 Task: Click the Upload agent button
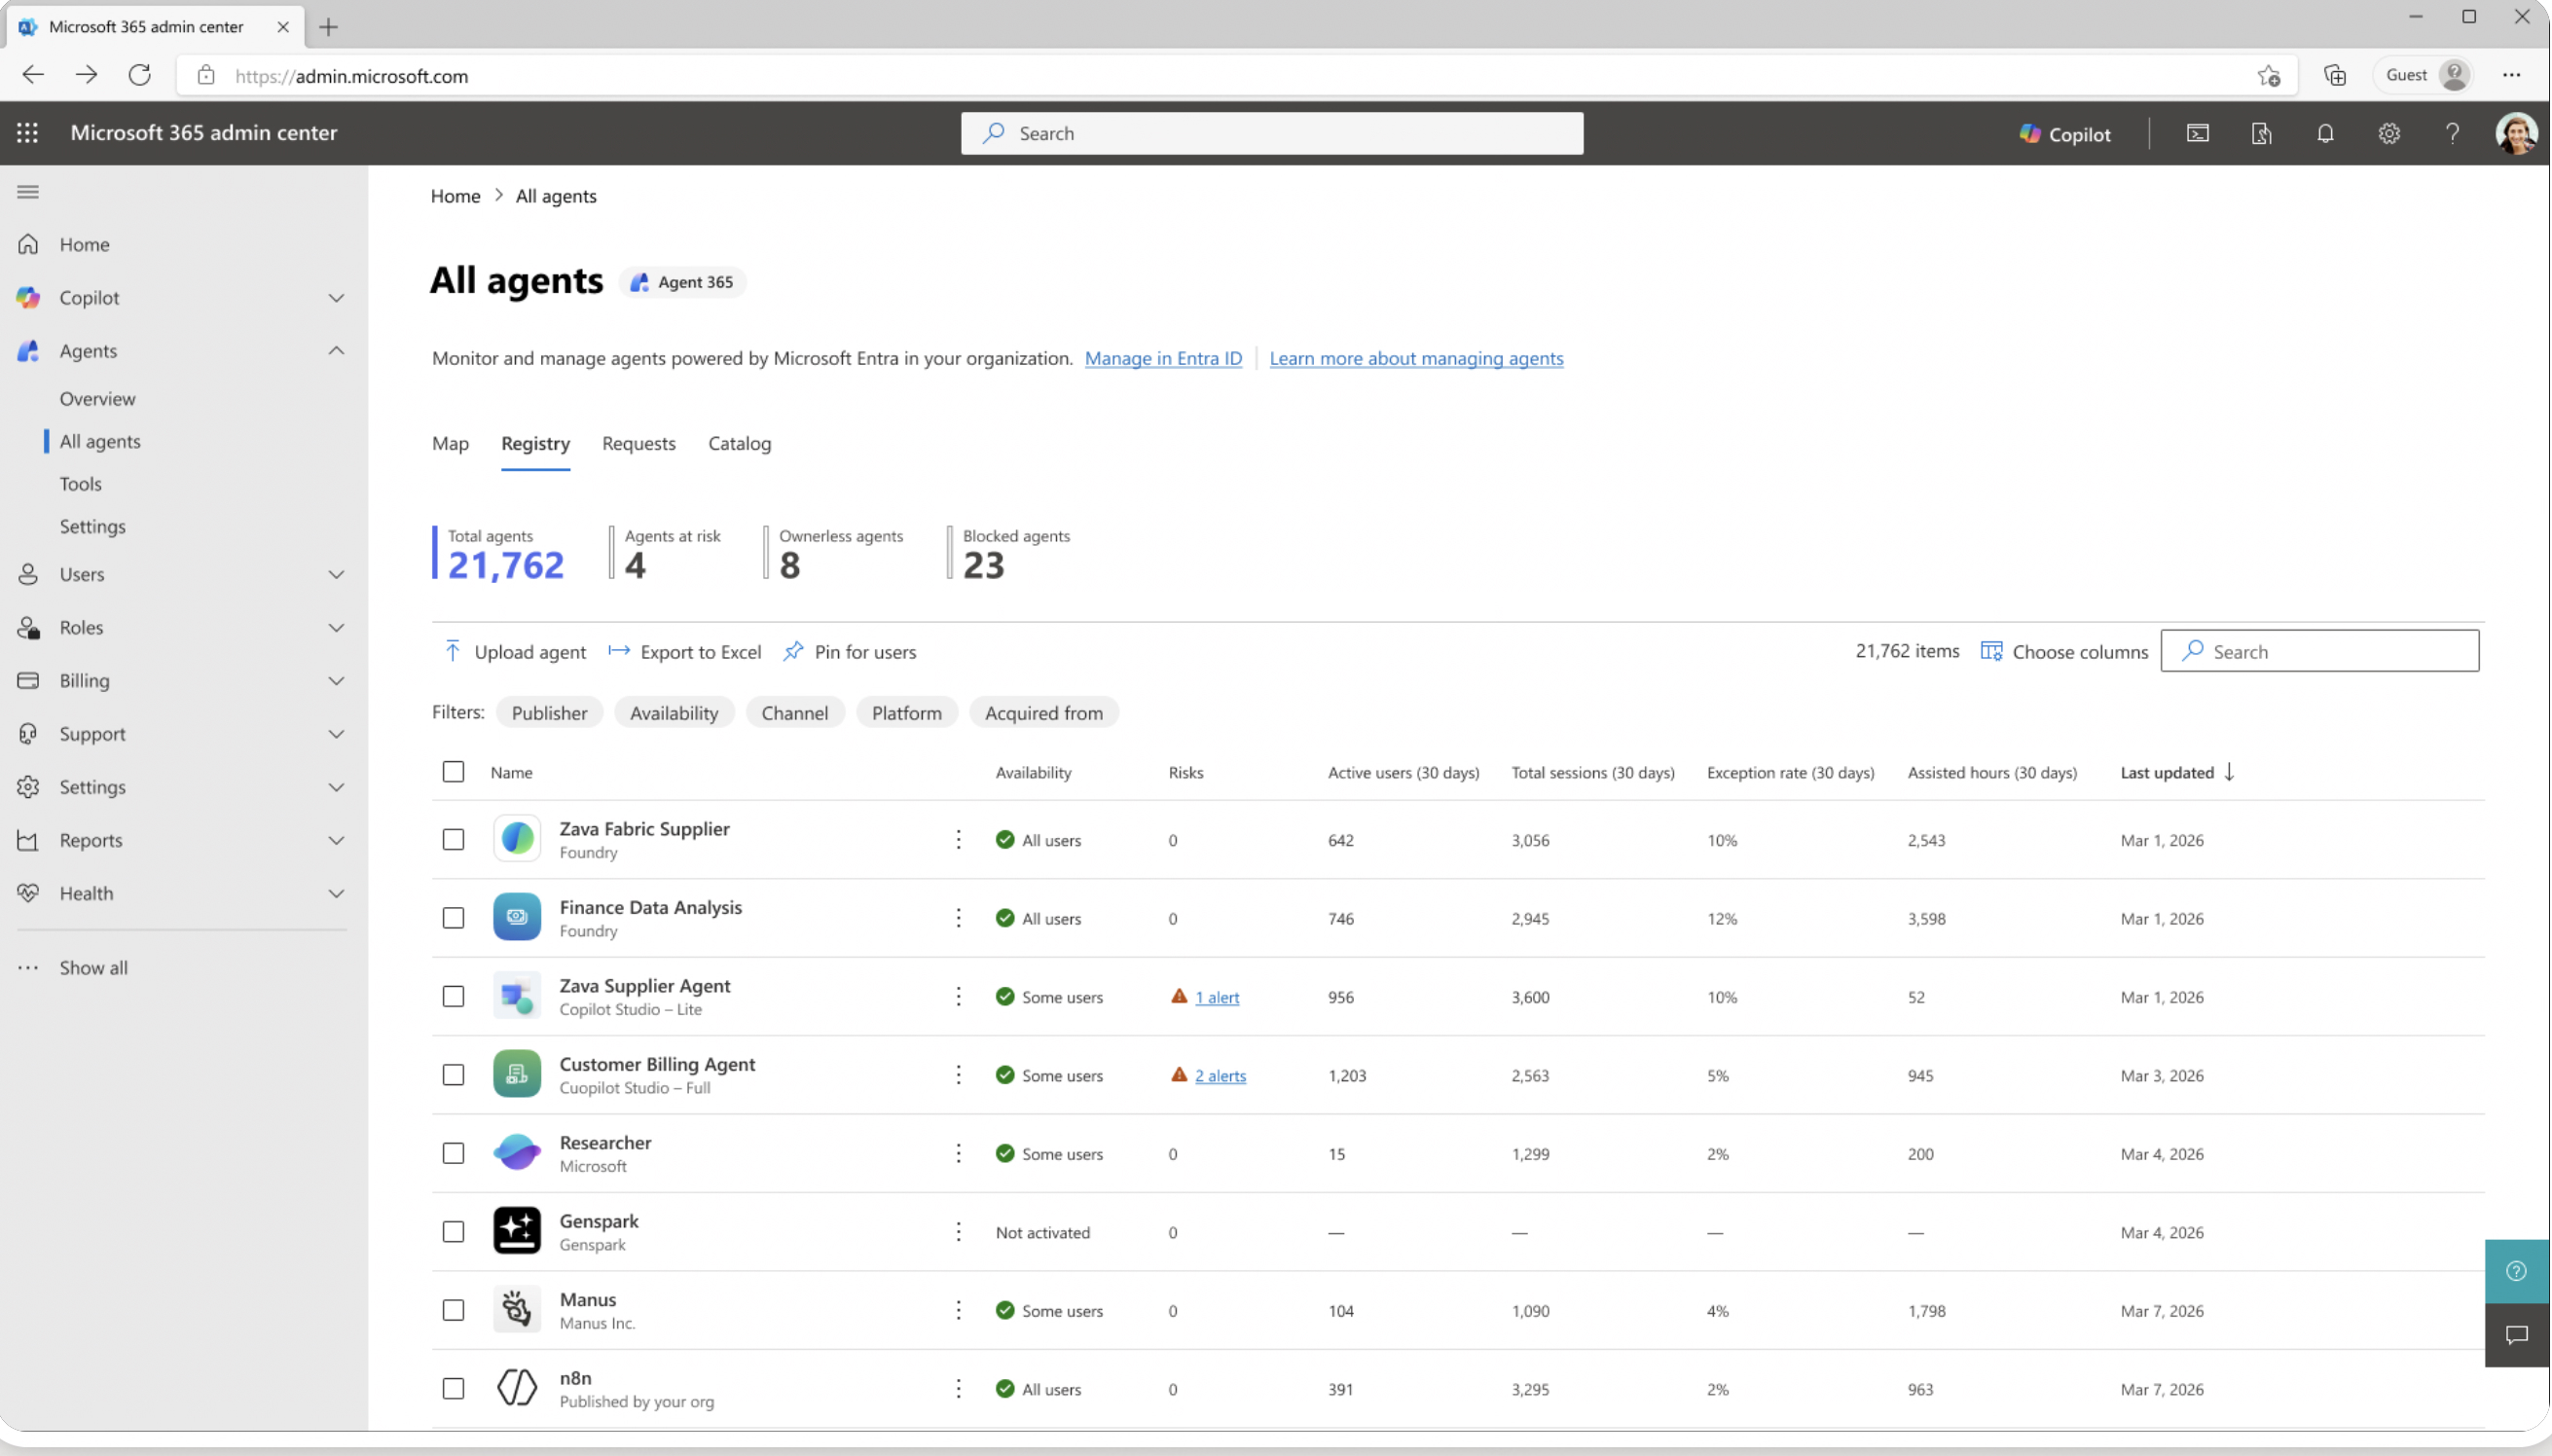[x=515, y=652]
